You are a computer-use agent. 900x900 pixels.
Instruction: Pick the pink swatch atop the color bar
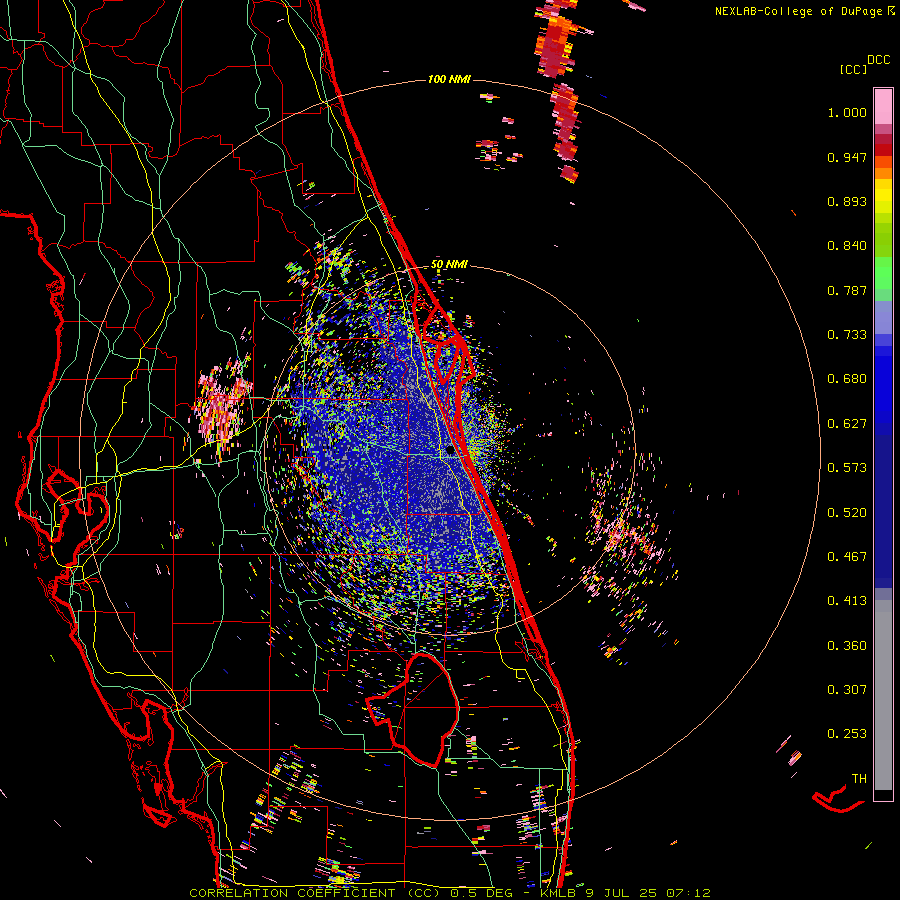tap(883, 106)
